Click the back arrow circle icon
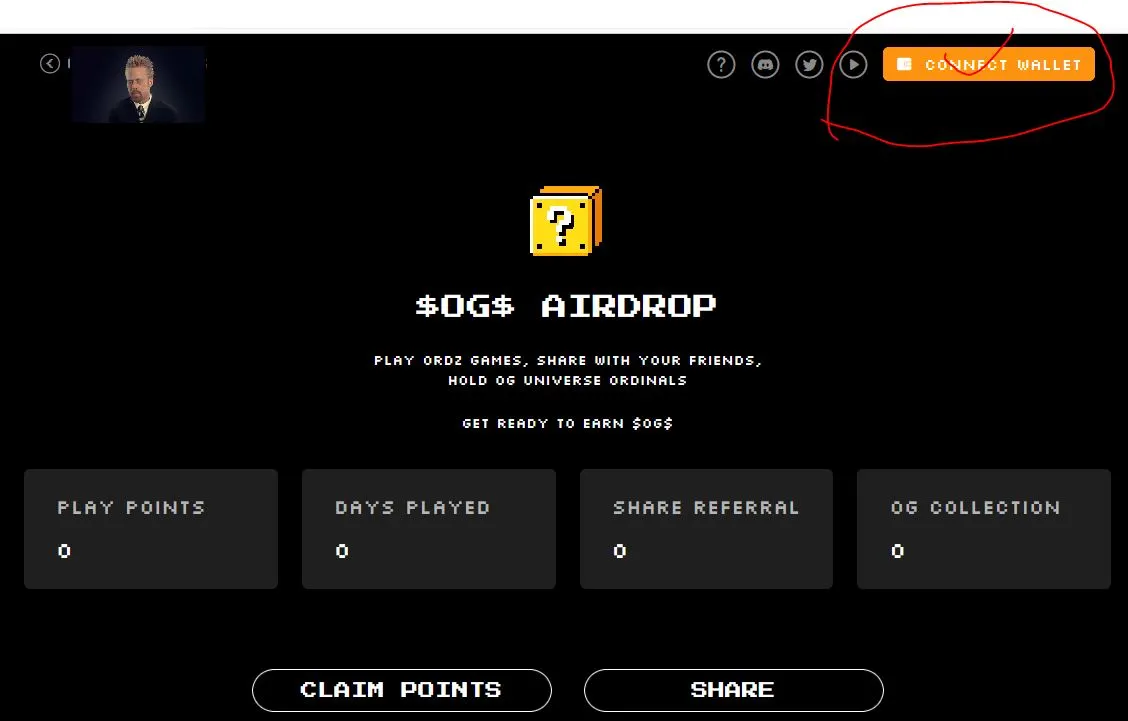 pos(50,63)
